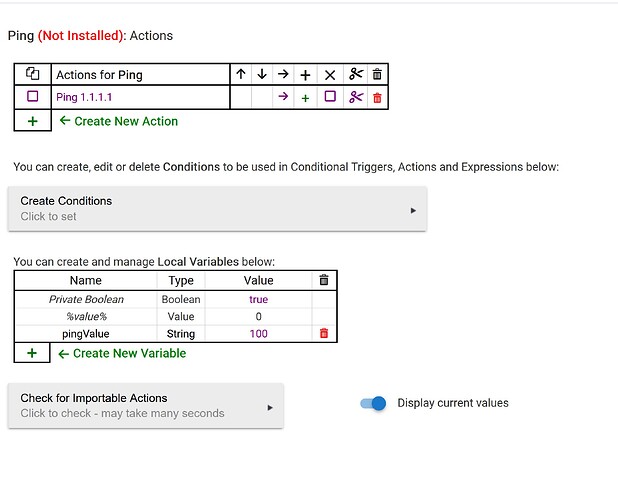The height and width of the screenshot is (500, 618).
Task: Click the move down arrow in header
Action: click(x=262, y=74)
